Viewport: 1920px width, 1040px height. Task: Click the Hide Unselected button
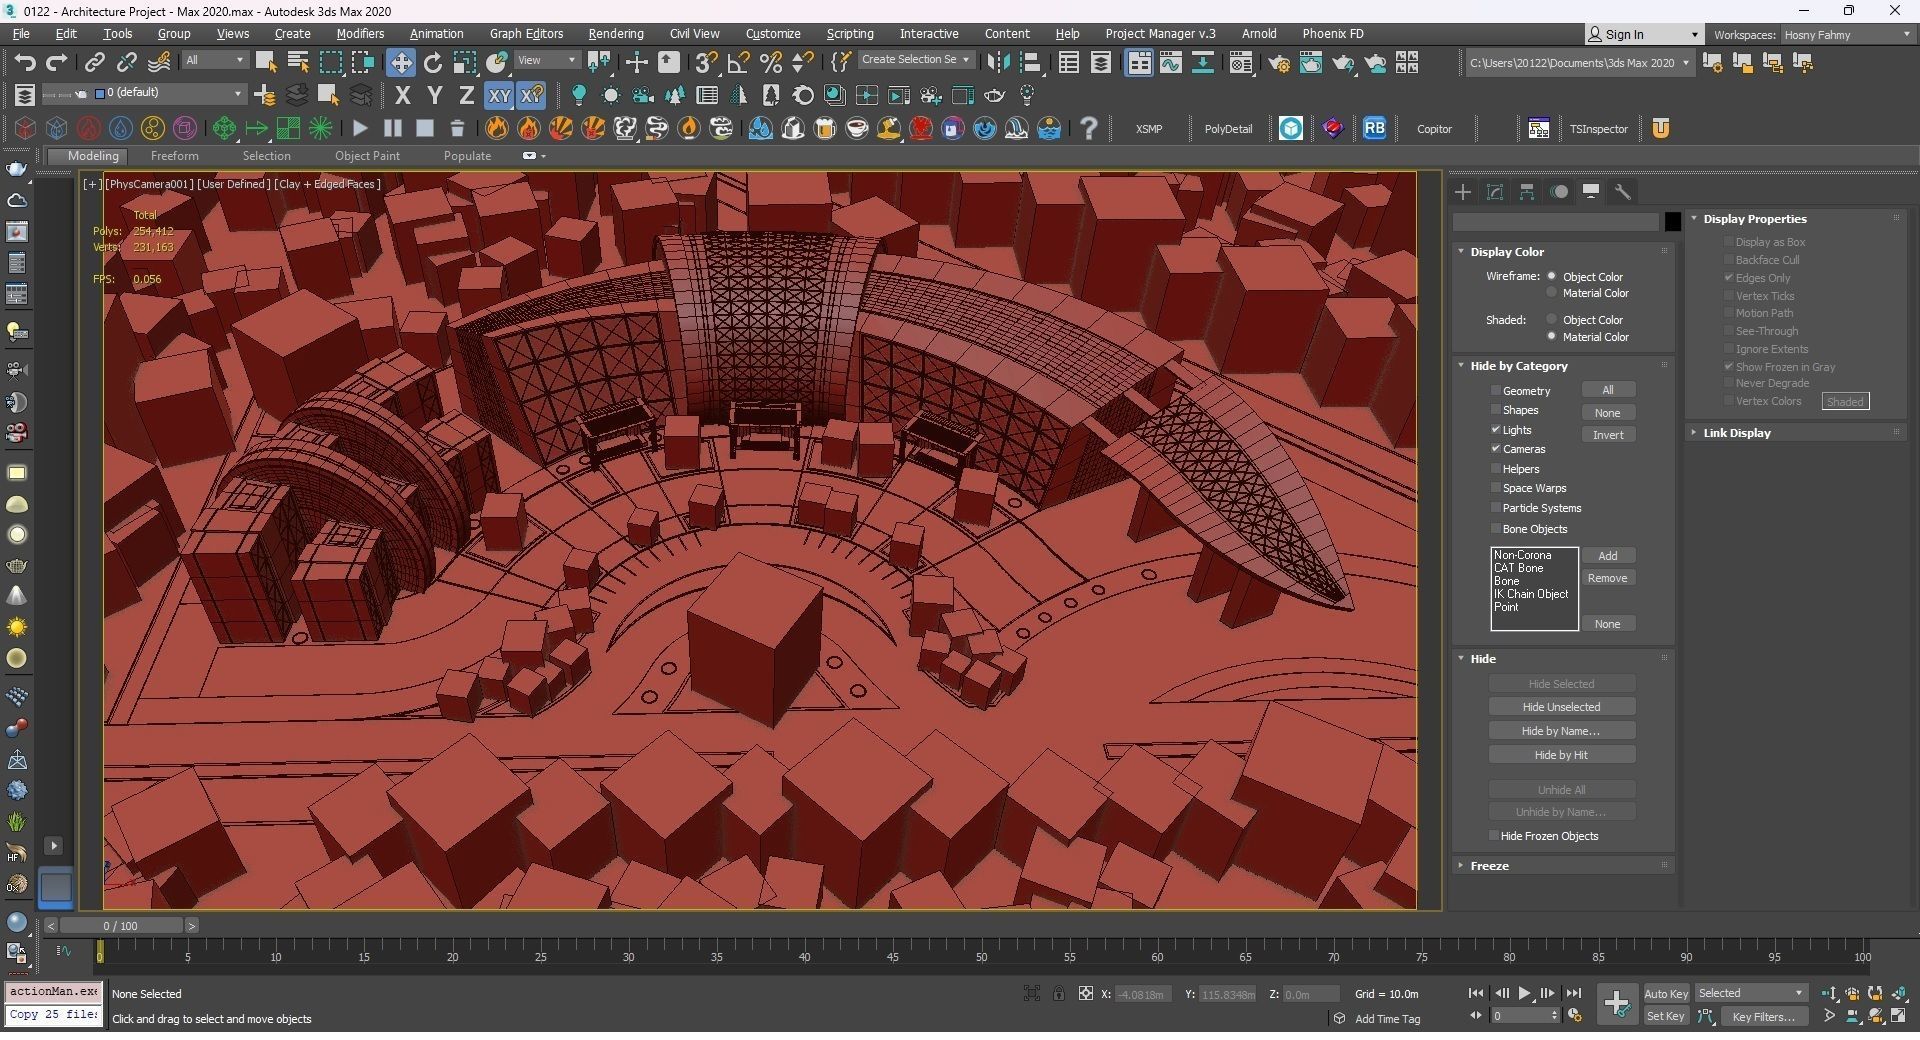[x=1561, y=707]
